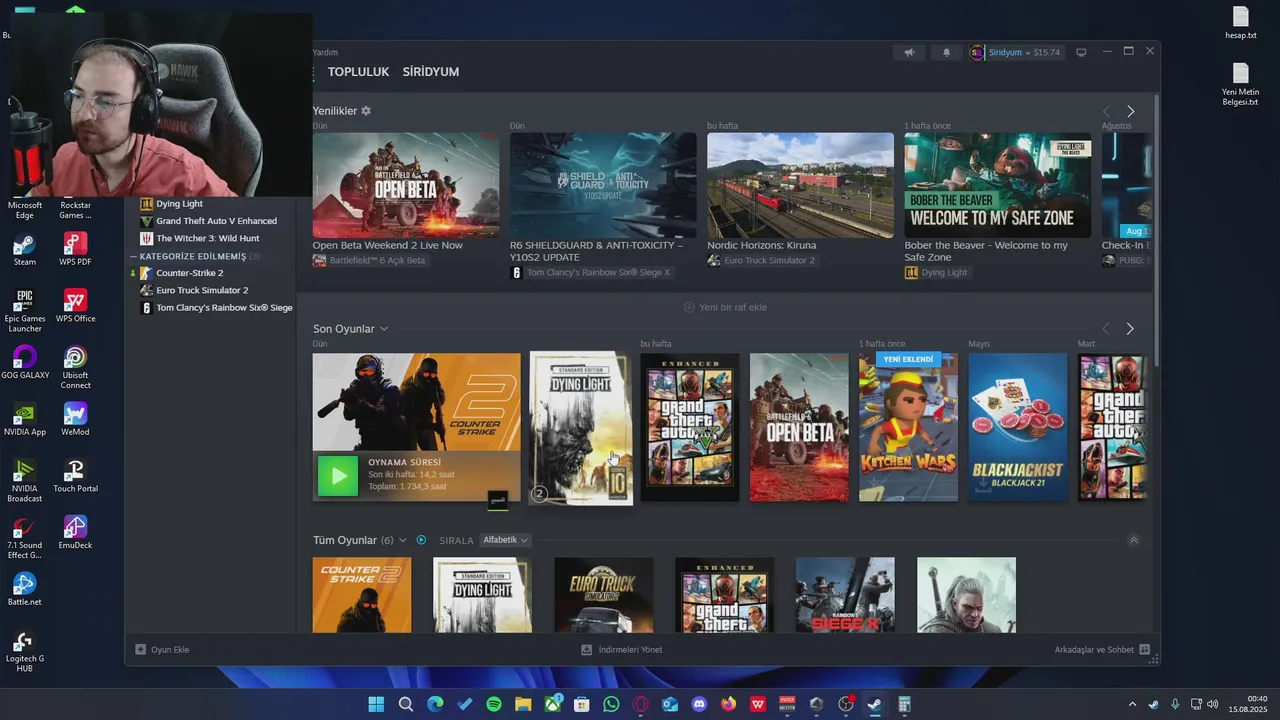Select Blackjackist cover
This screenshot has width=1280, height=720.
[1017, 427]
